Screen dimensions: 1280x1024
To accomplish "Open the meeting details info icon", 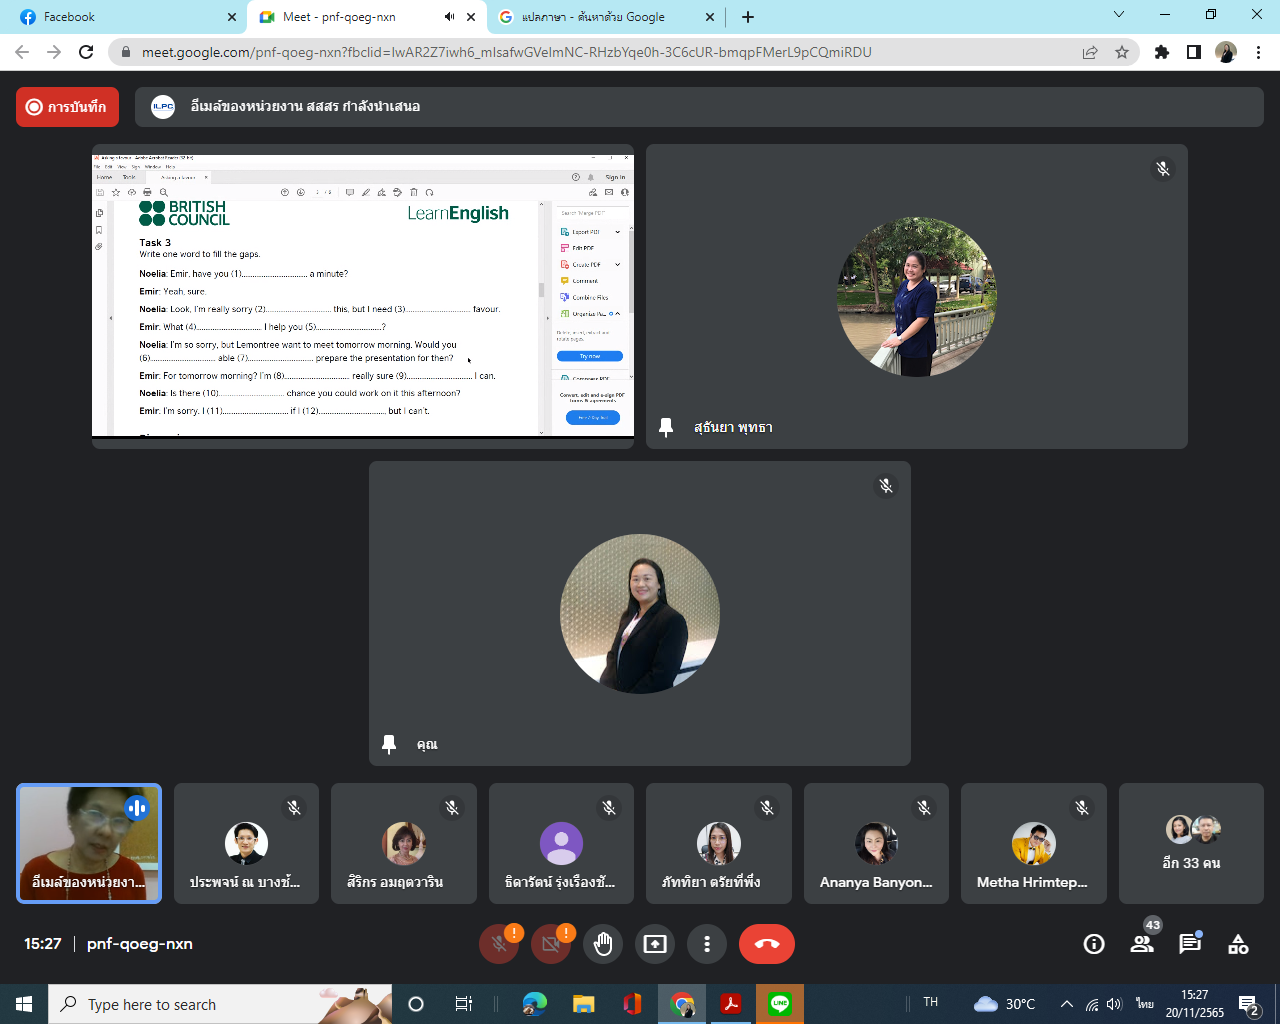I will pos(1094,944).
